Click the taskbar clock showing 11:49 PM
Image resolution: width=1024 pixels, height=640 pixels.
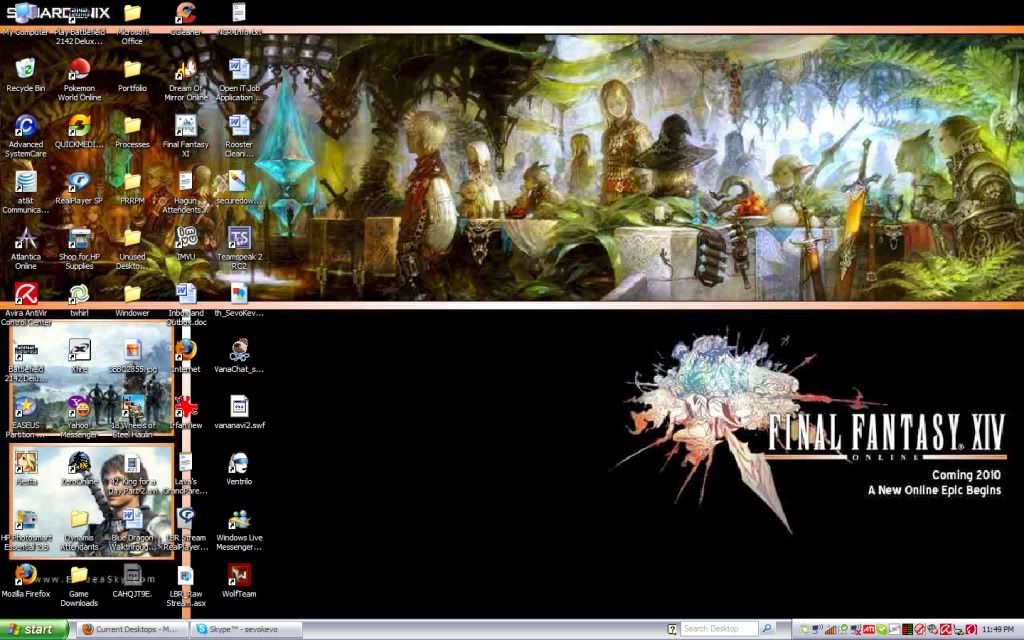click(998, 630)
